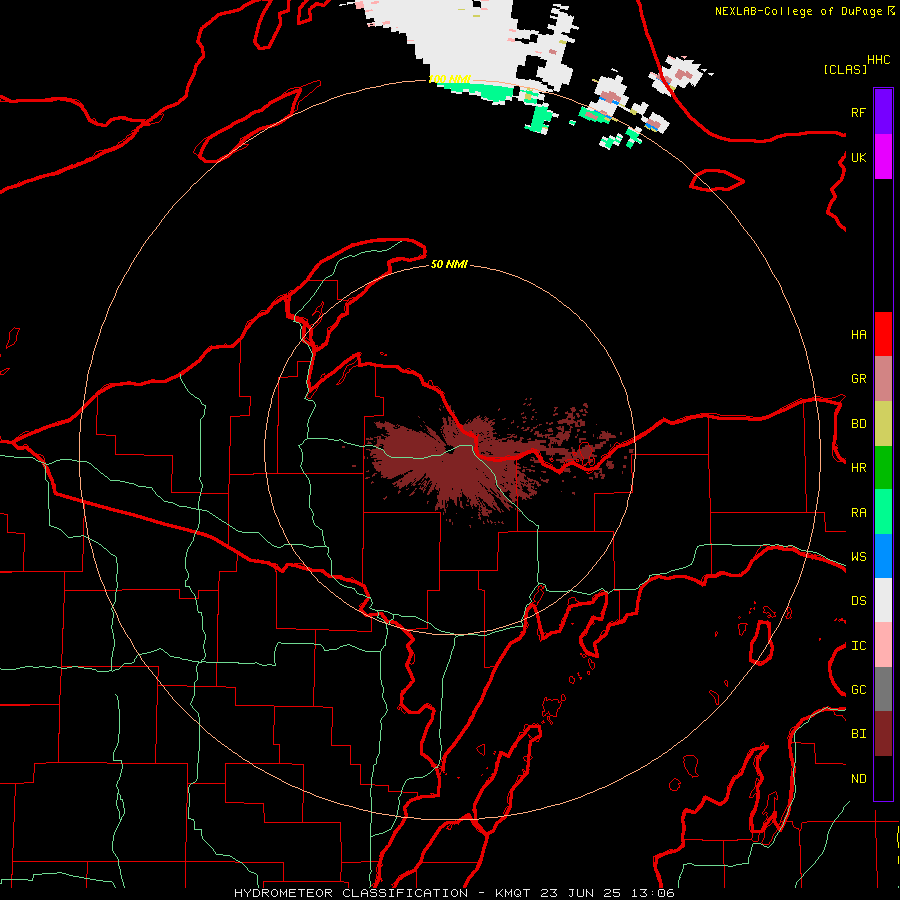Viewport: 900px width, 900px height.
Task: Click the GR salmon legend swatch
Action: 883,379
